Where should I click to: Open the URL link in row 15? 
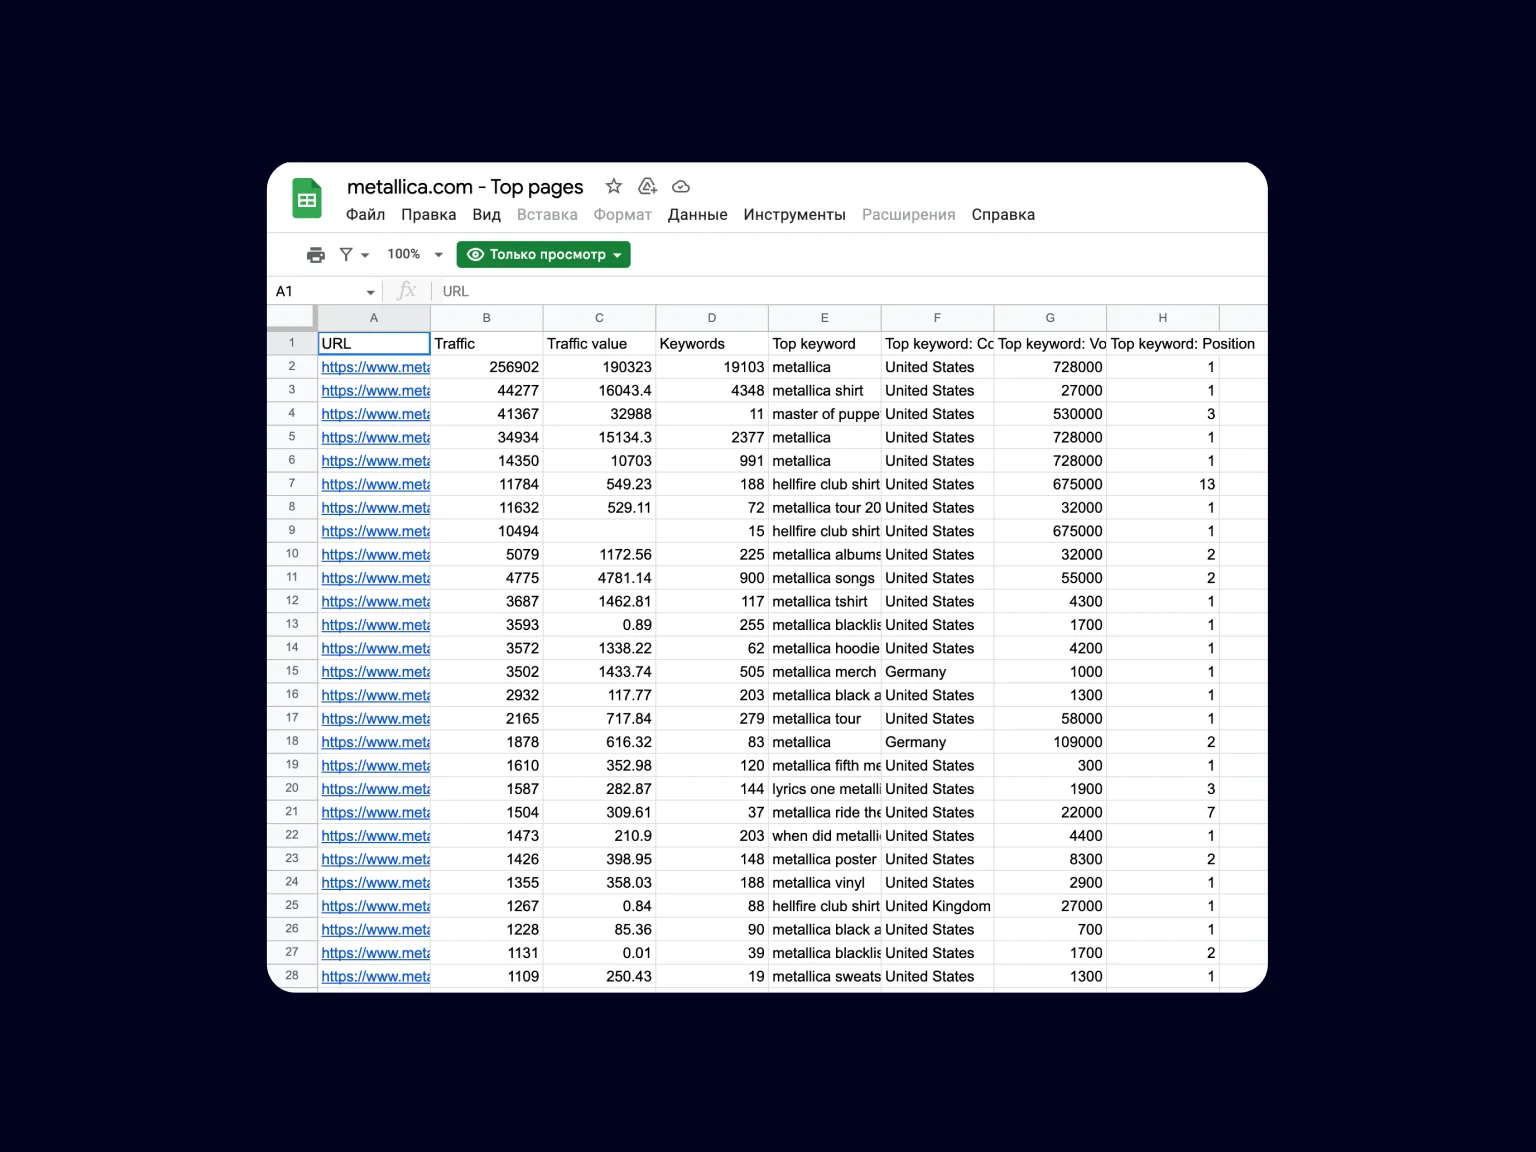click(375, 672)
